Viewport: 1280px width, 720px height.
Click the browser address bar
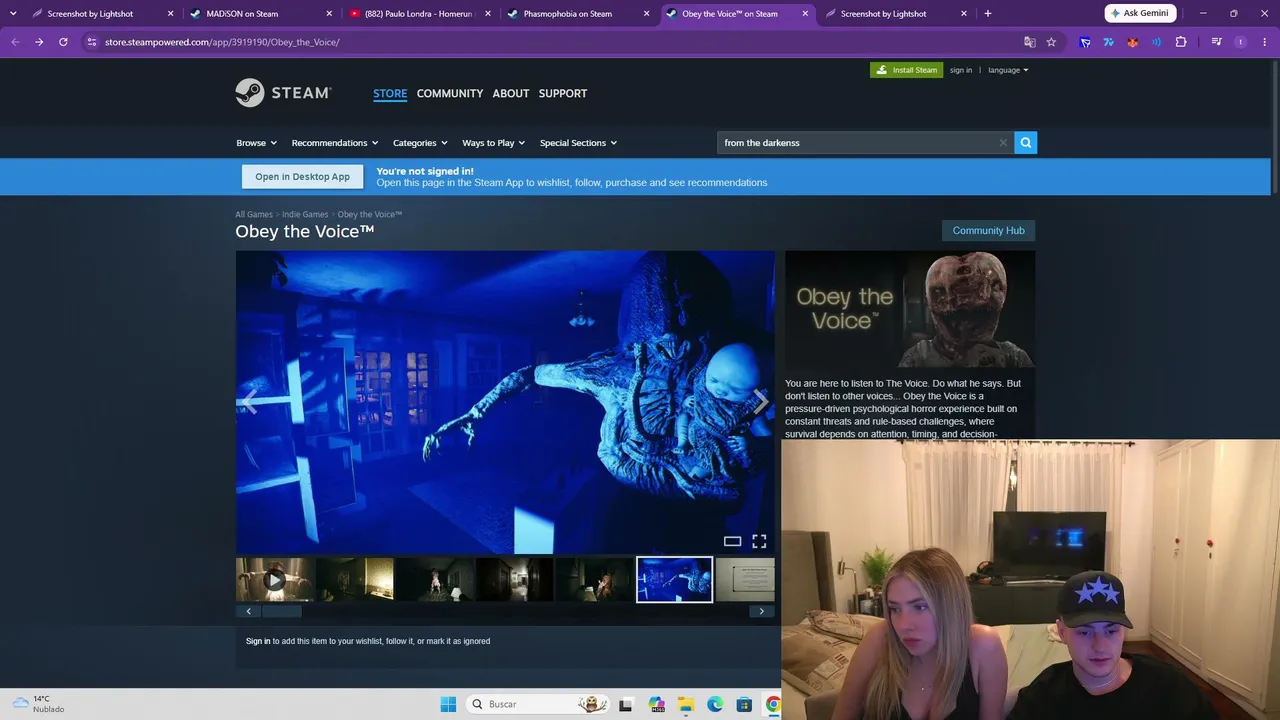click(560, 42)
